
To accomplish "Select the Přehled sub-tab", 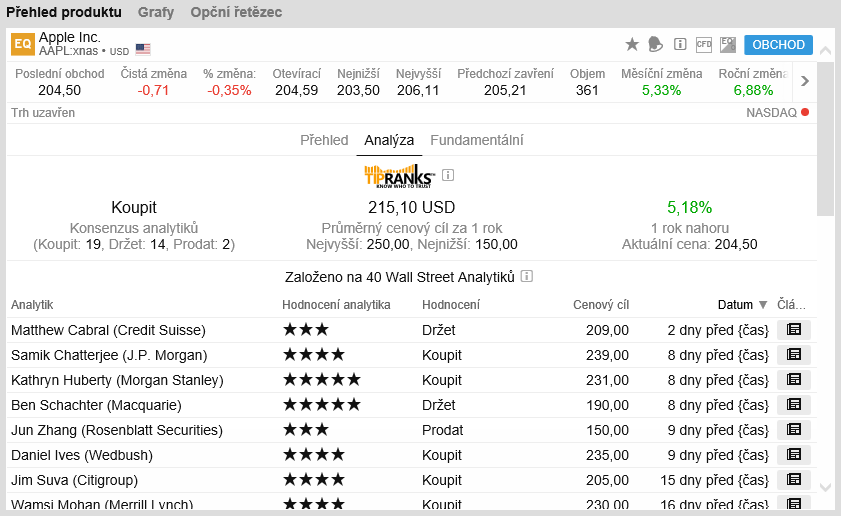I will [x=324, y=140].
